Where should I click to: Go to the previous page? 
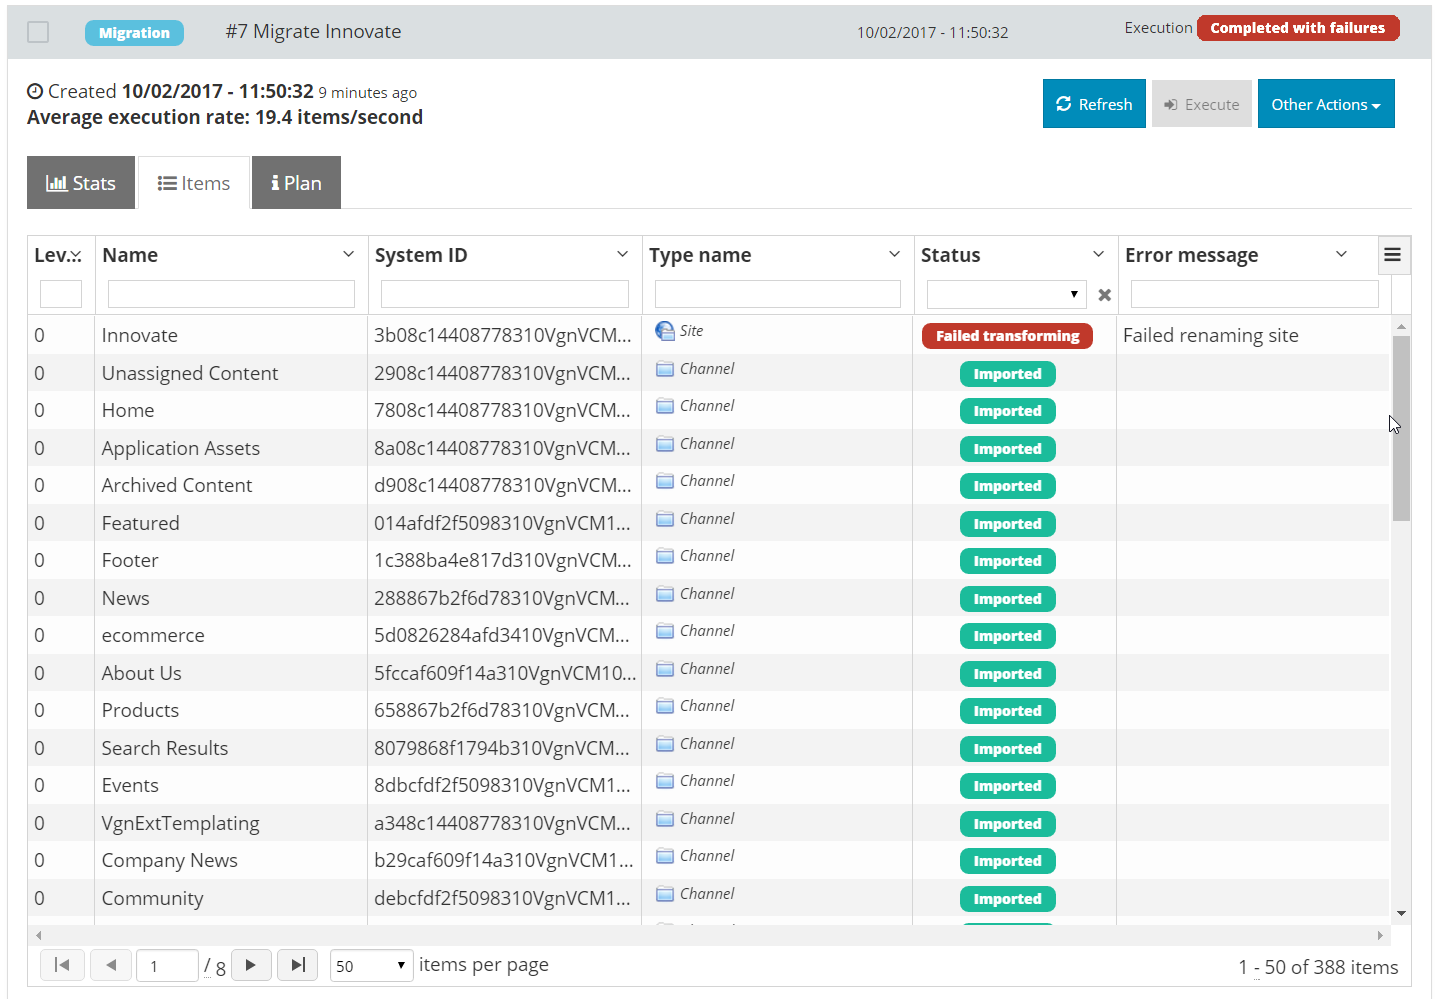pos(111,965)
